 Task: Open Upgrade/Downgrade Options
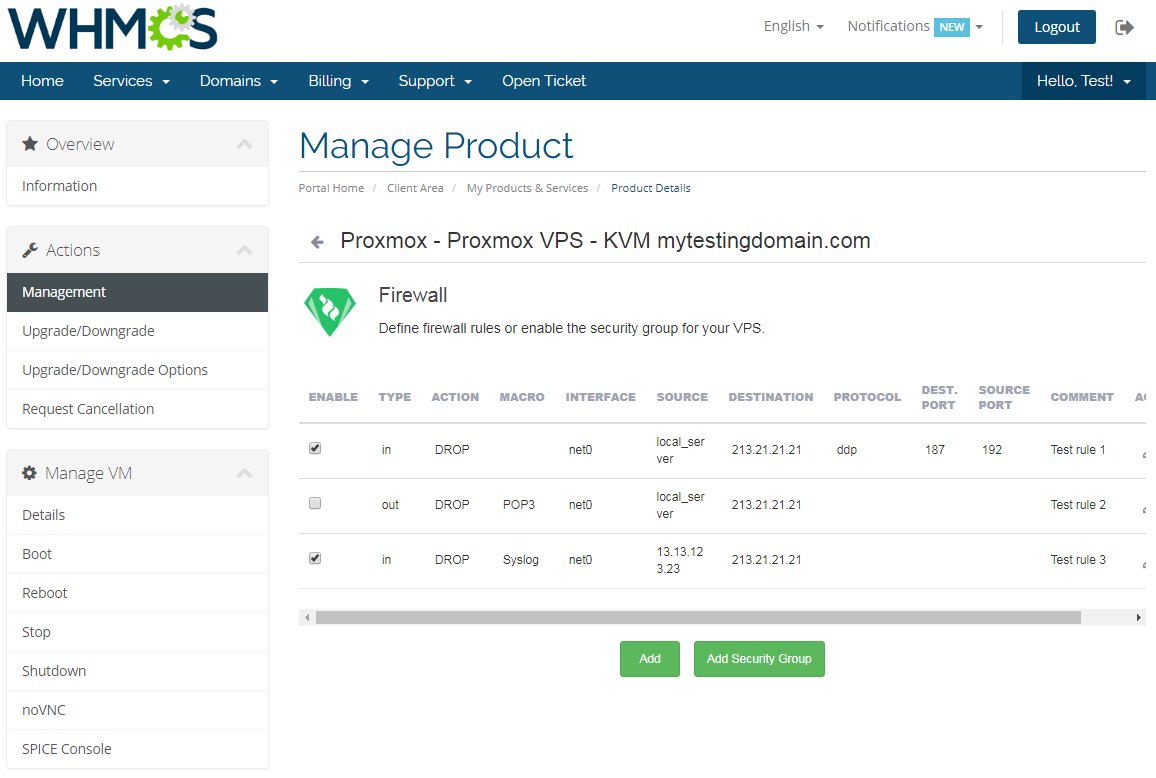click(x=137, y=370)
